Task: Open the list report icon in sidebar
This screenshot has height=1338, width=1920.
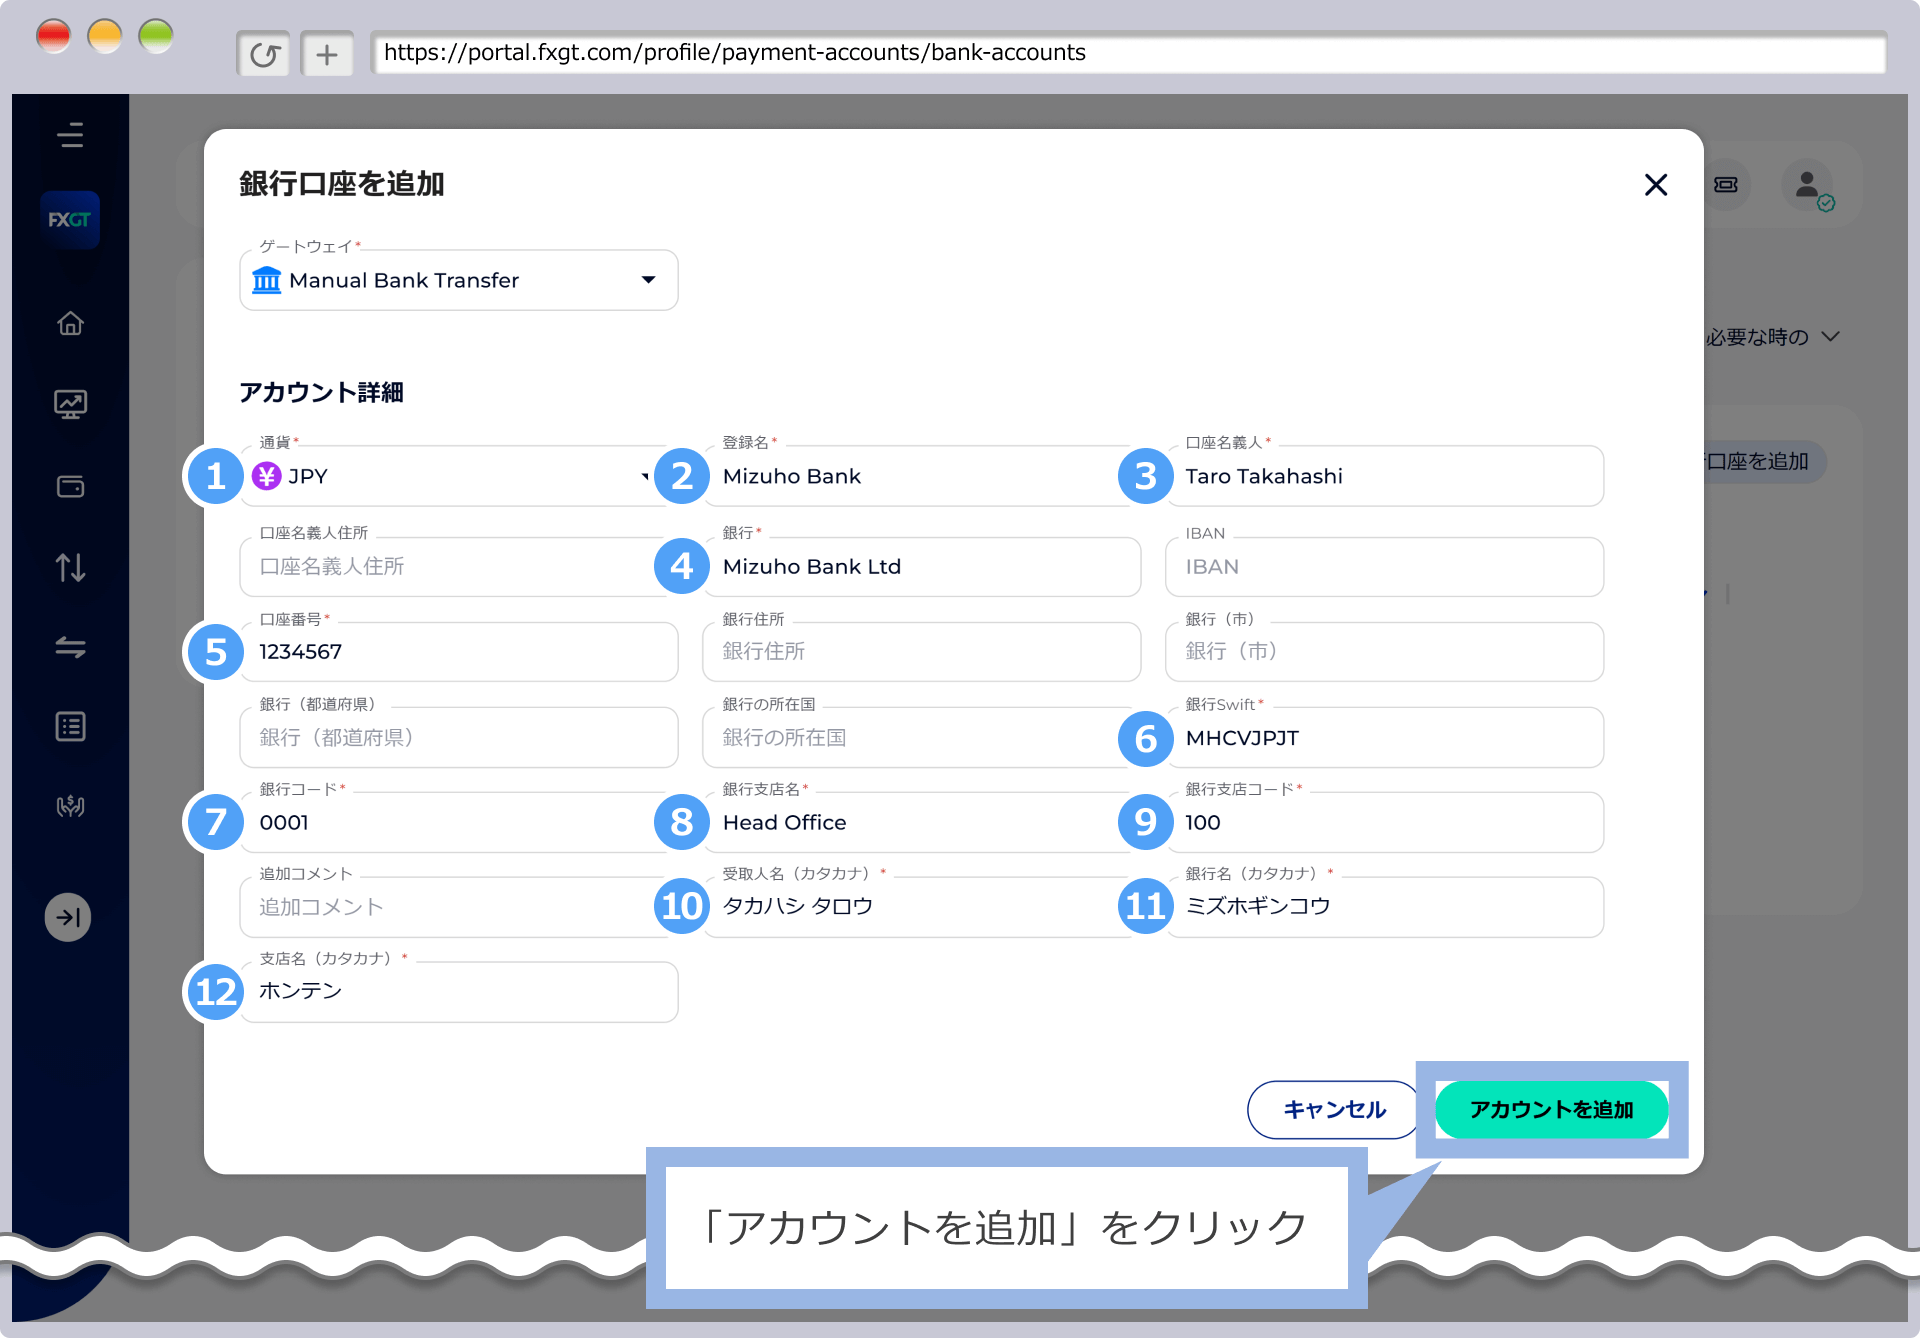Action: point(70,727)
